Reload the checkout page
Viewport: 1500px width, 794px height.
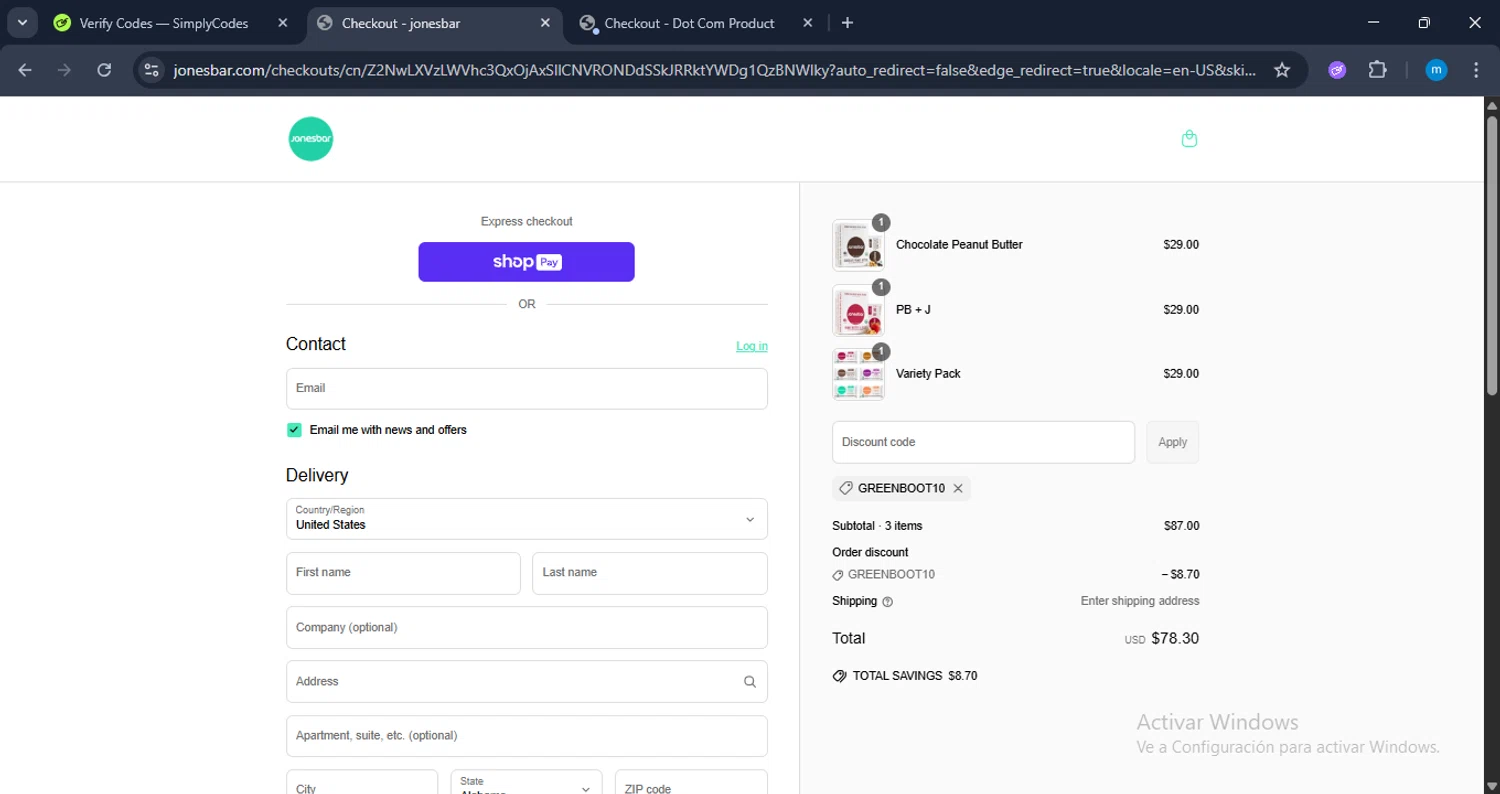point(104,70)
